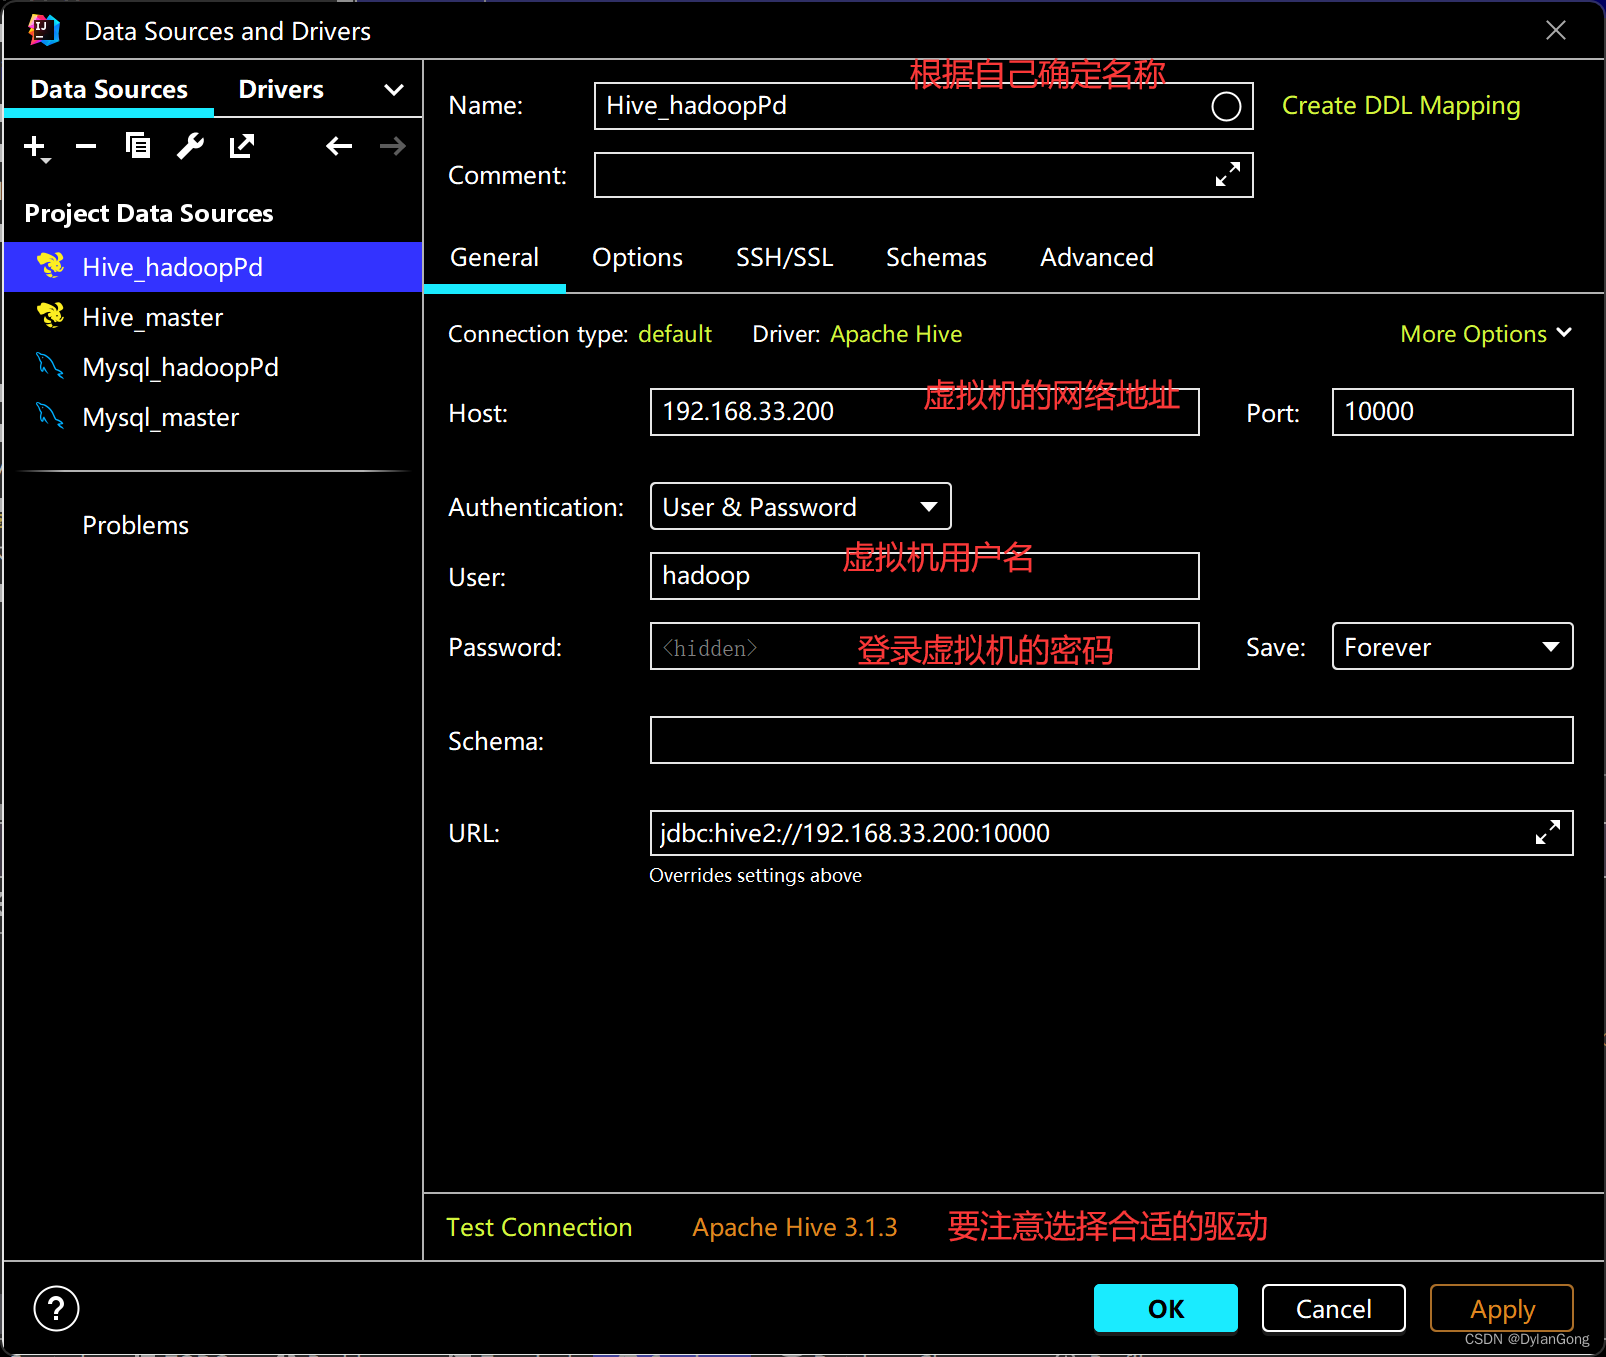Focus the User input field
This screenshot has height=1357, width=1606.
coord(924,576)
